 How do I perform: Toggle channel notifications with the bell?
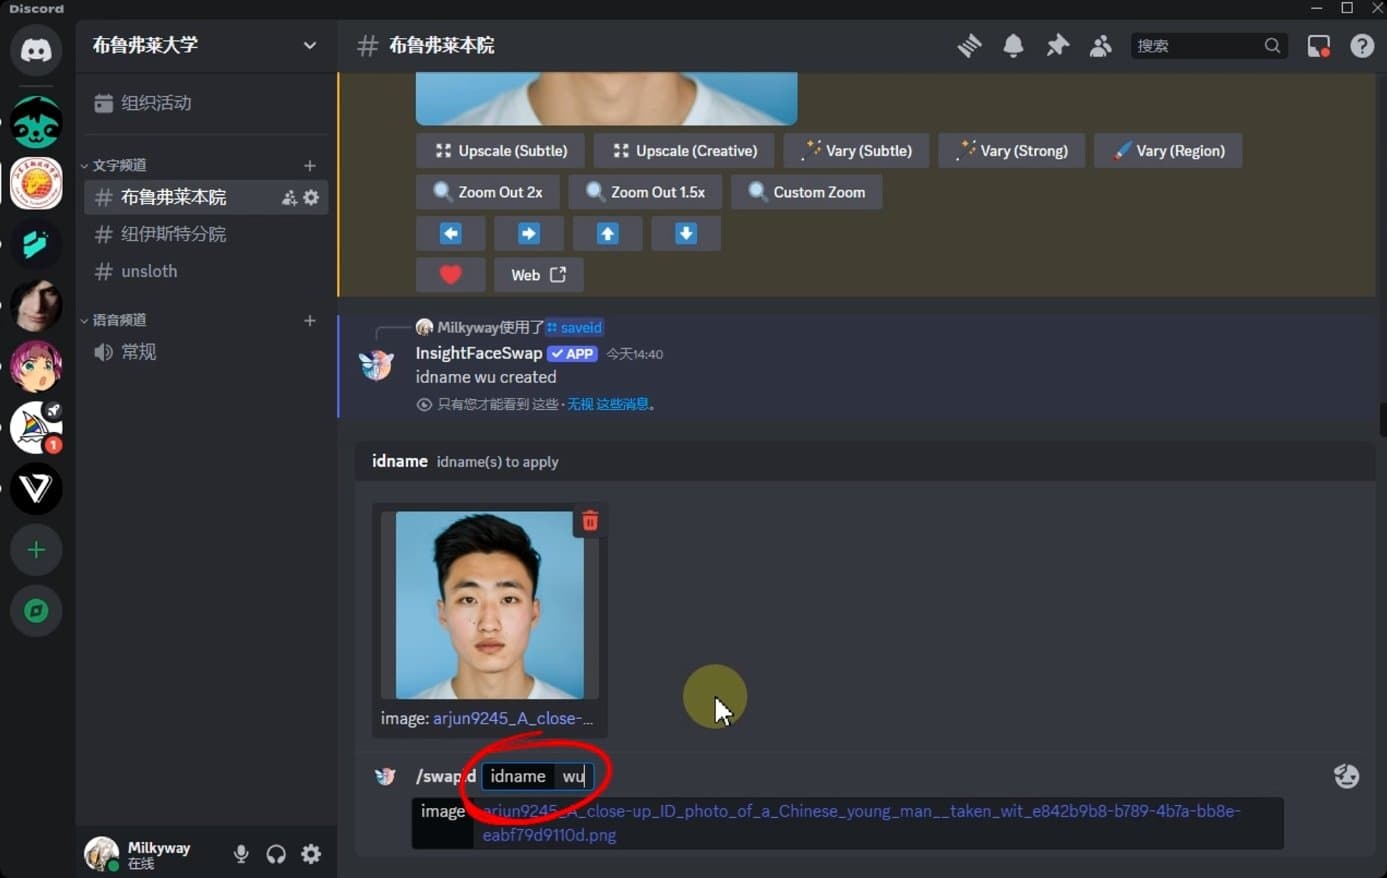click(1013, 45)
